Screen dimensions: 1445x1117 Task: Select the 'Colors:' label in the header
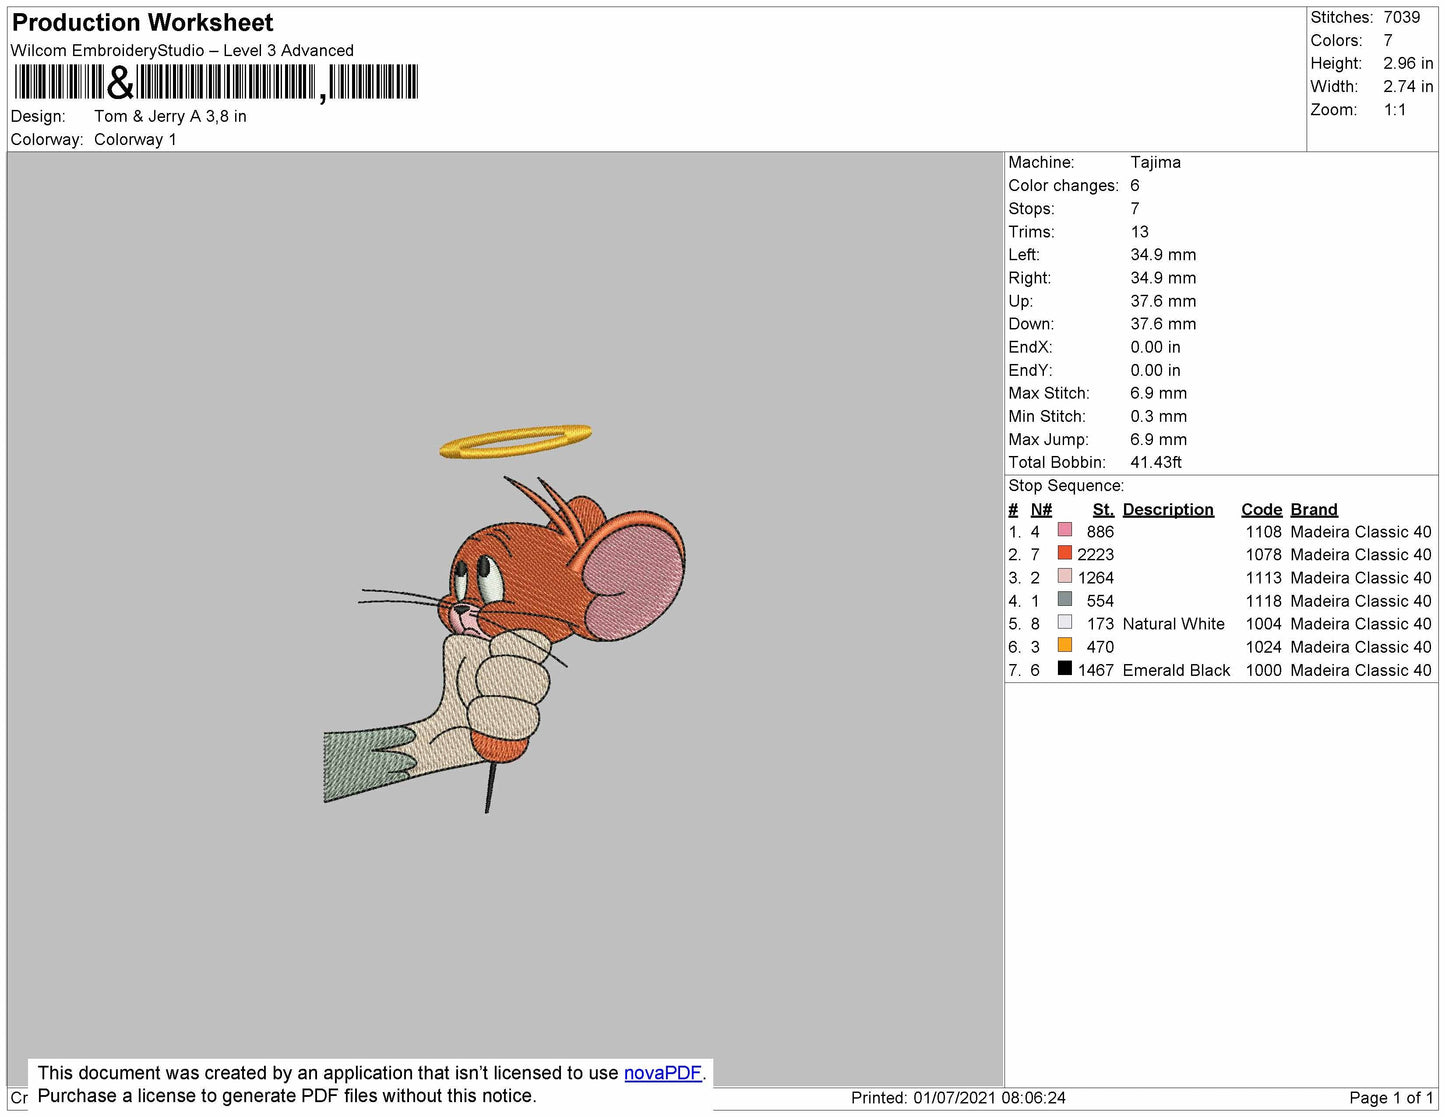[x=1337, y=41]
